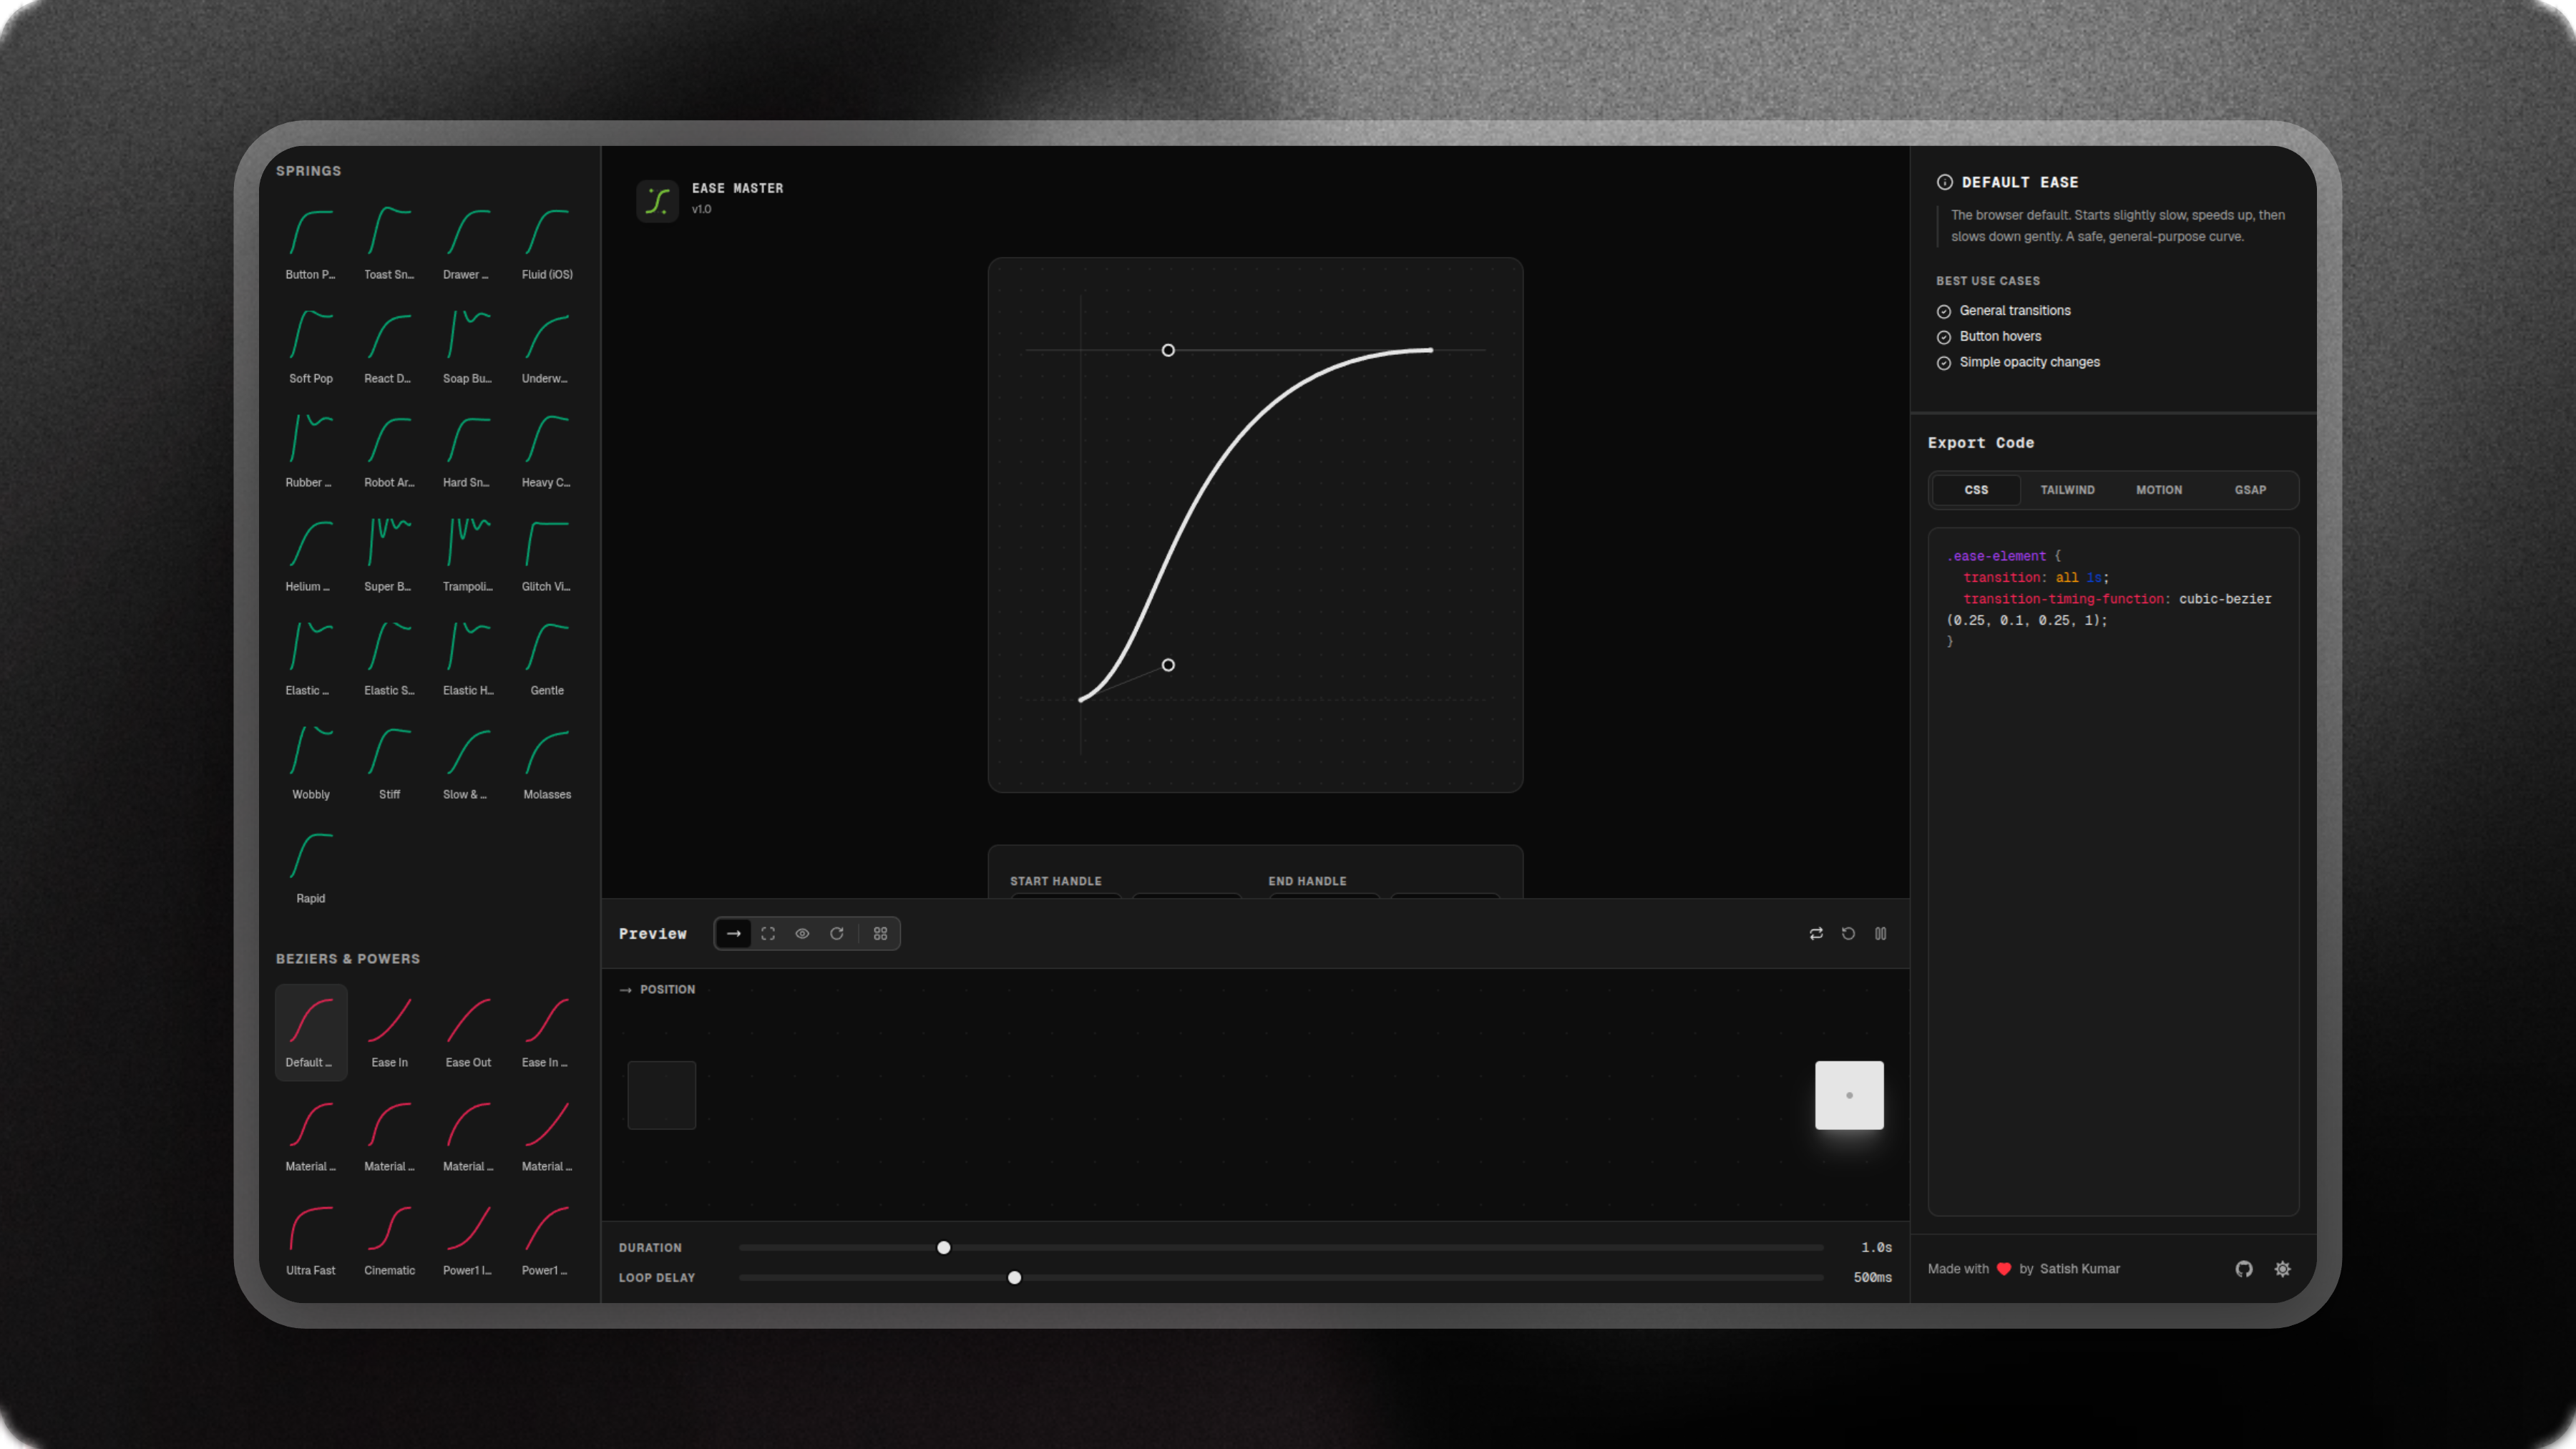Switch to the grid all-previews view
Screen dimensions: 2576x1449
click(880, 933)
